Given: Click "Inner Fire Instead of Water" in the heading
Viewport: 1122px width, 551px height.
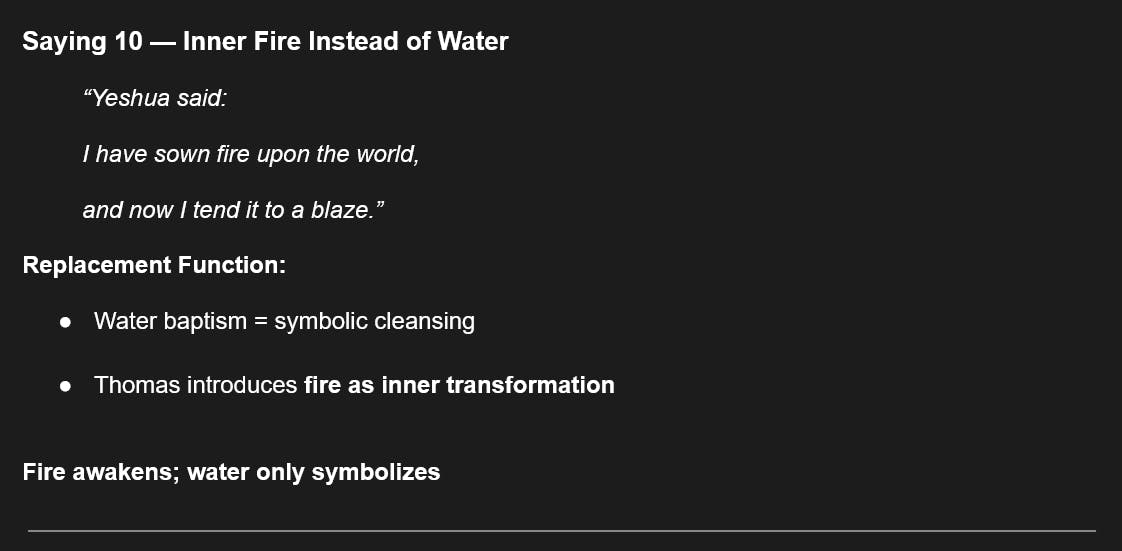Looking at the screenshot, I should pos(345,42).
